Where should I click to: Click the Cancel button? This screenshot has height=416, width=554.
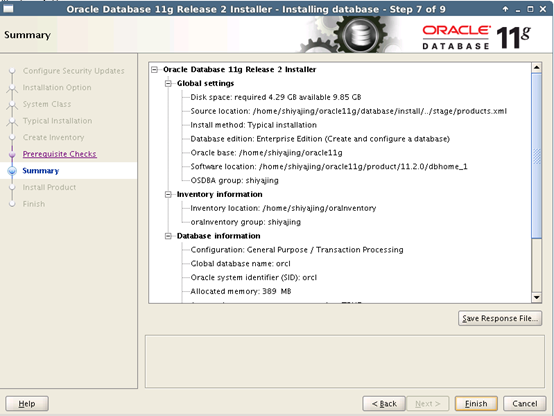click(x=525, y=404)
